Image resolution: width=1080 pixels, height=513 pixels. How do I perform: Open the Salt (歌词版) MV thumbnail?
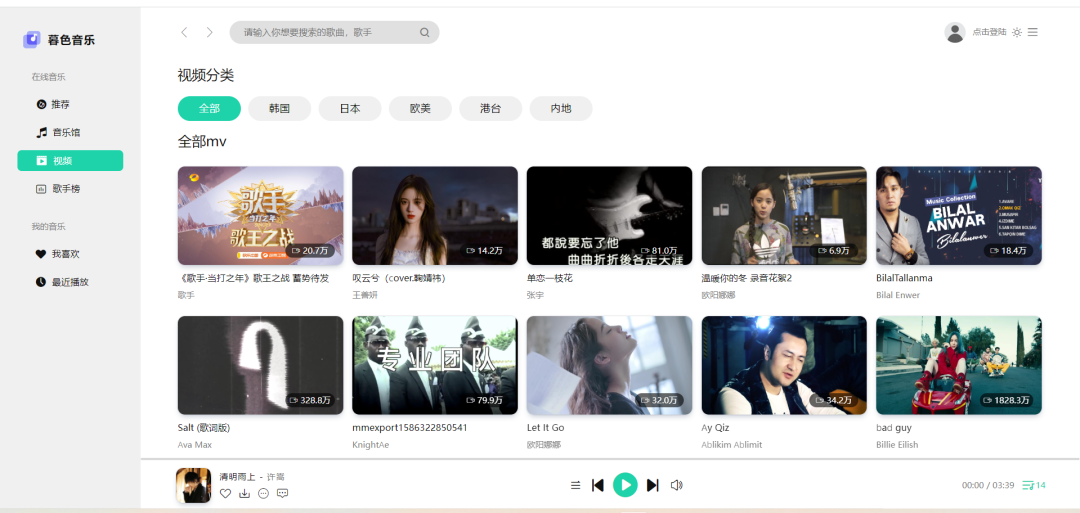(260, 365)
